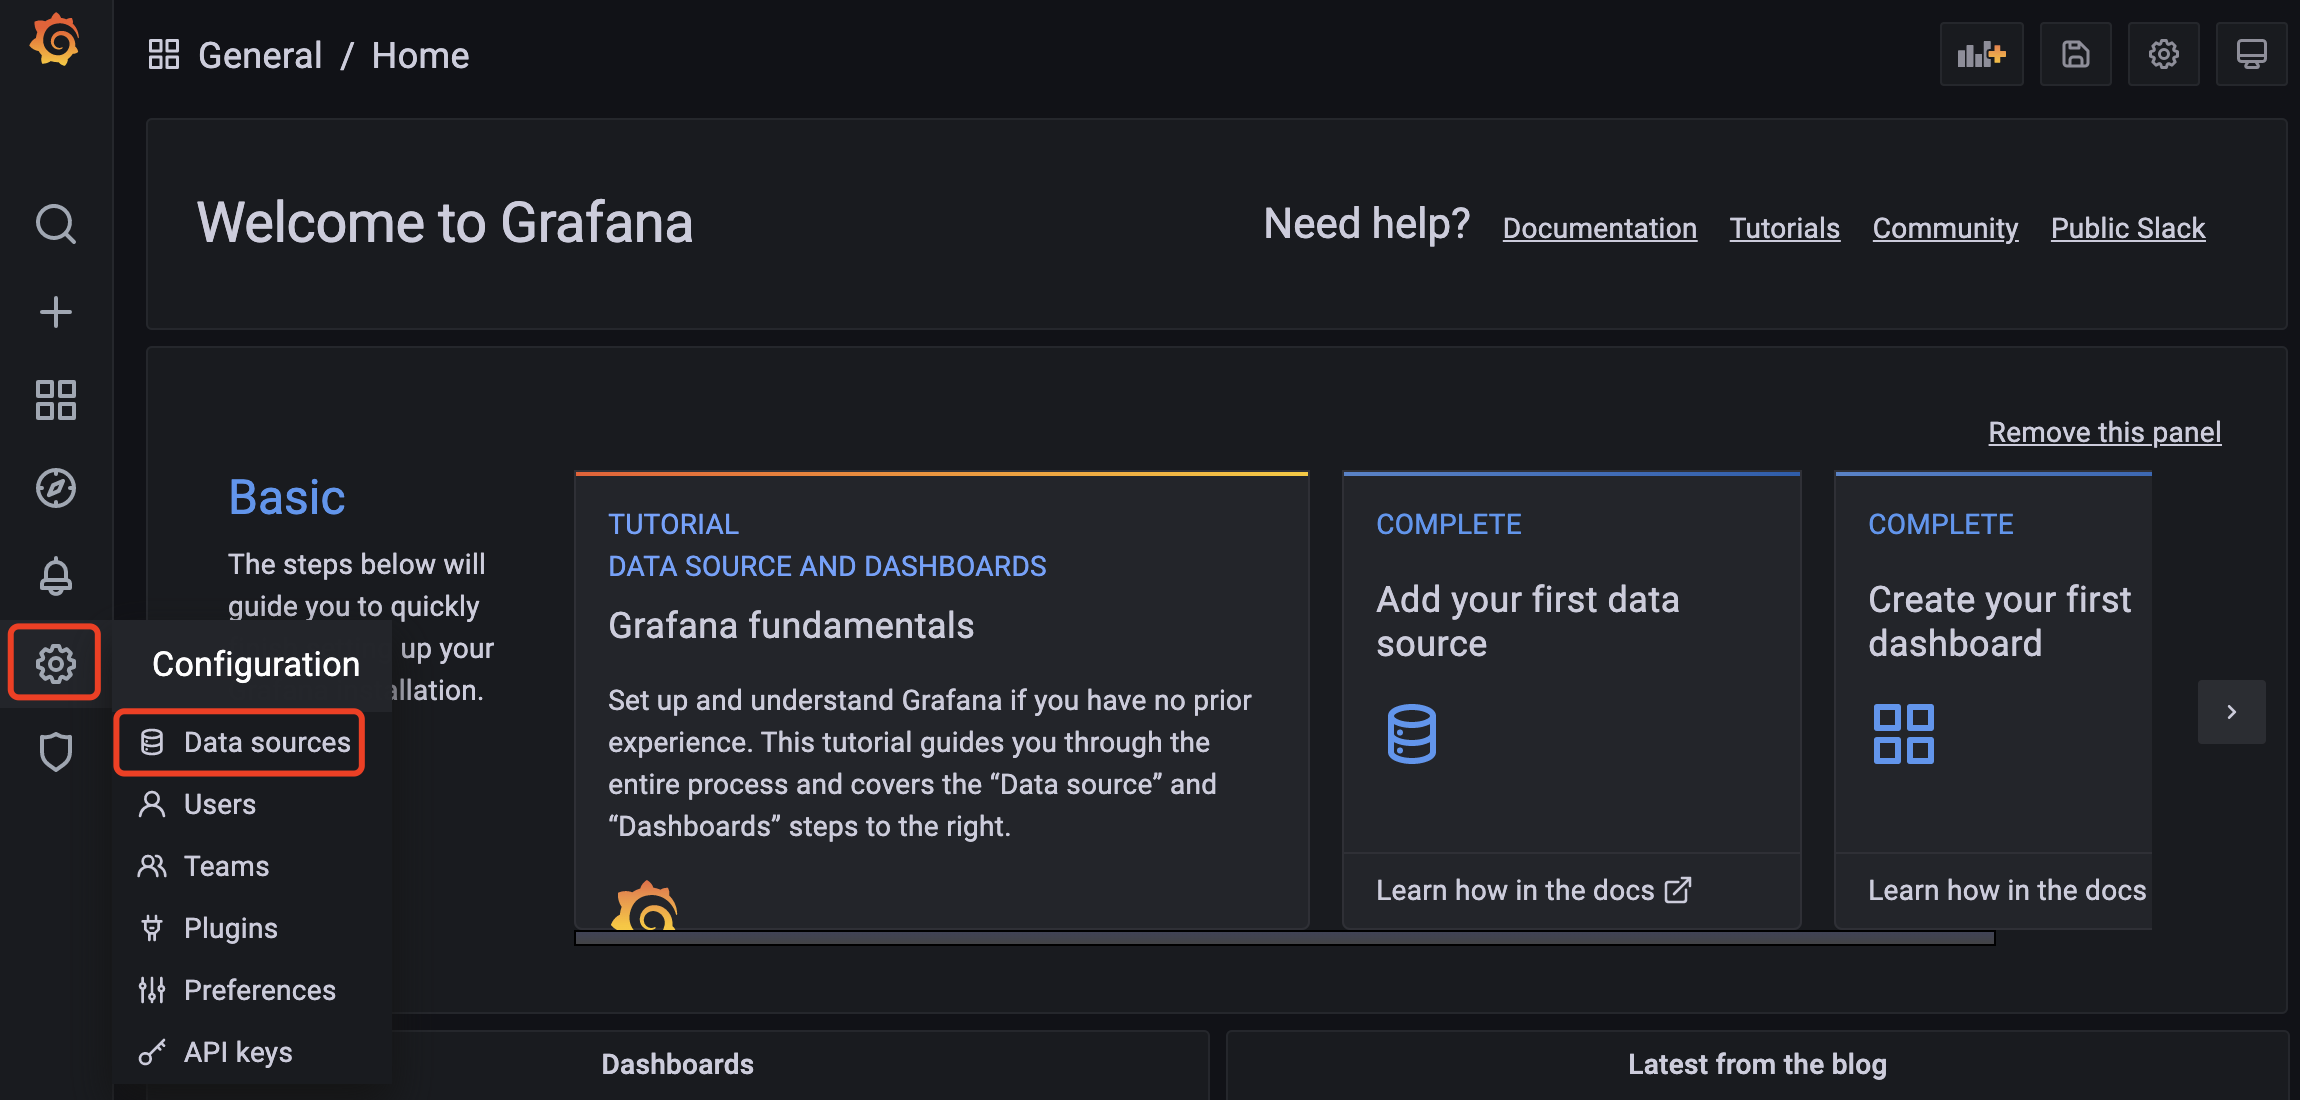This screenshot has width=2300, height=1100.
Task: Open the Search dashboards magnifier icon
Action: coord(55,224)
